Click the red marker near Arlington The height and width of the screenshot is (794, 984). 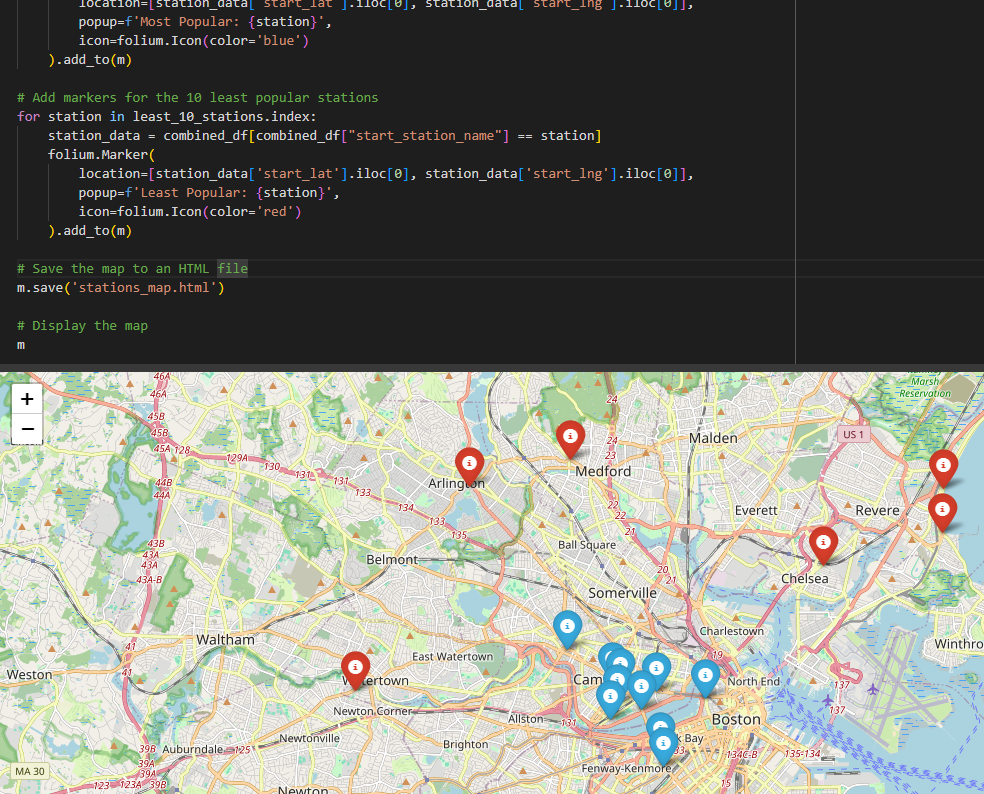pyautogui.click(x=470, y=464)
